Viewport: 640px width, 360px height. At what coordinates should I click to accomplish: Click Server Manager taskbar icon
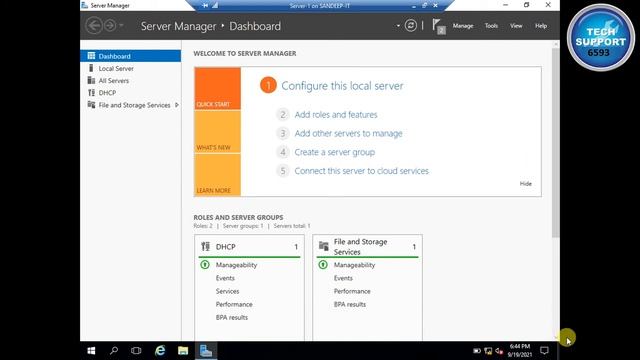pos(206,351)
